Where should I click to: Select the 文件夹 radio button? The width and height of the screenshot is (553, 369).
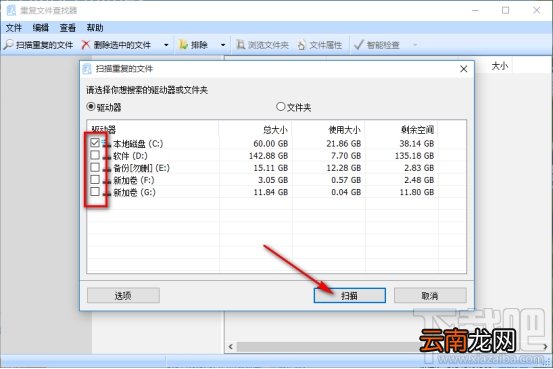coord(280,106)
